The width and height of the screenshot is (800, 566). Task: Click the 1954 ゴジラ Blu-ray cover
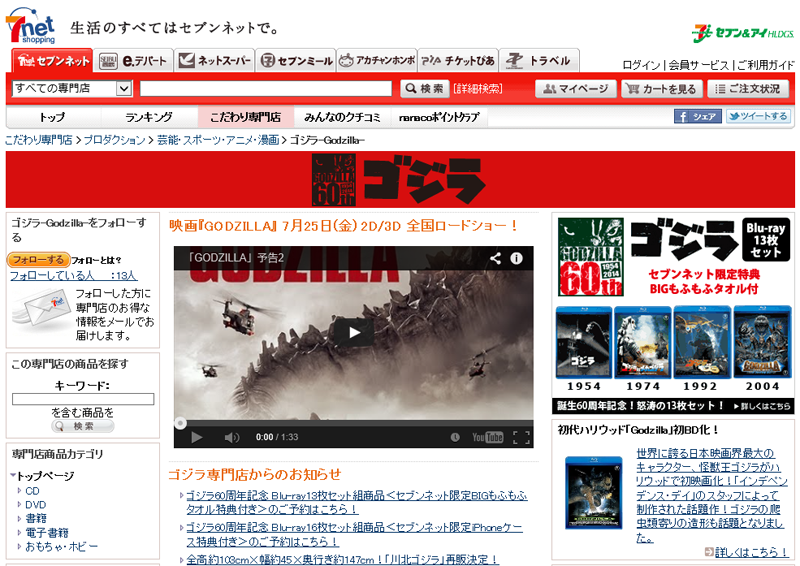click(x=584, y=342)
